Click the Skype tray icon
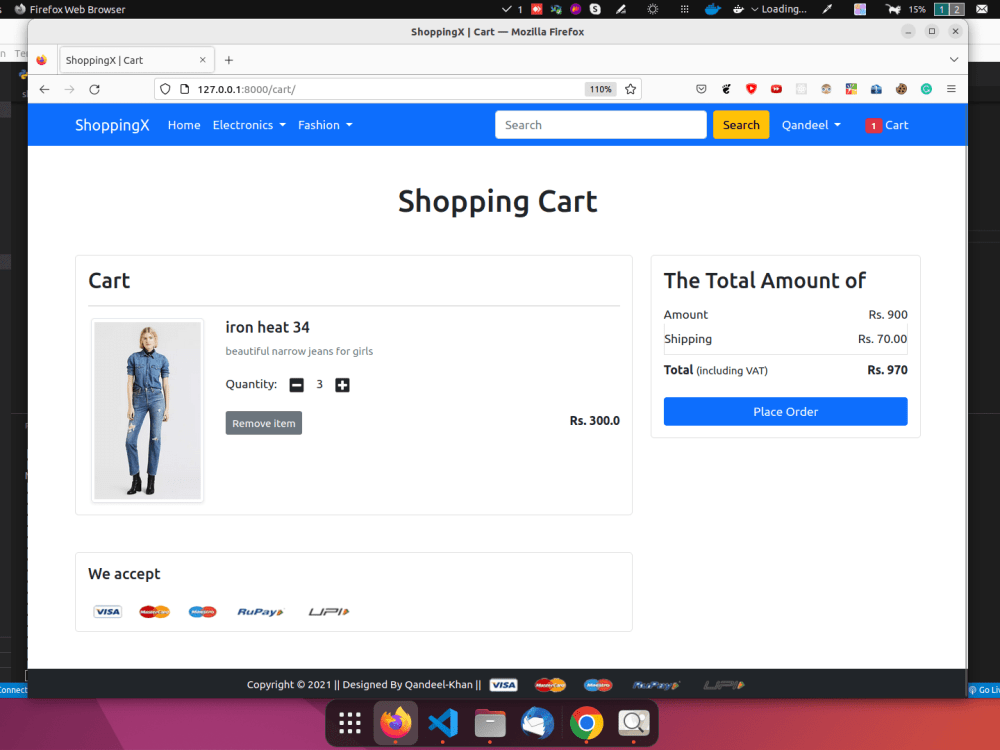The image size is (1000, 750). 595,9
